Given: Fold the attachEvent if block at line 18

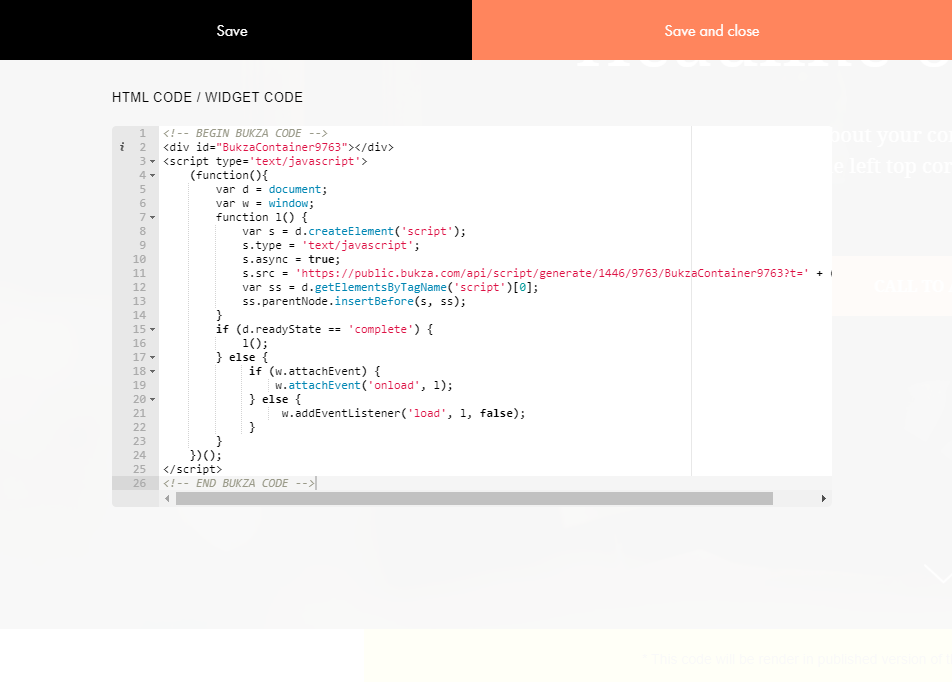Looking at the screenshot, I should point(152,371).
